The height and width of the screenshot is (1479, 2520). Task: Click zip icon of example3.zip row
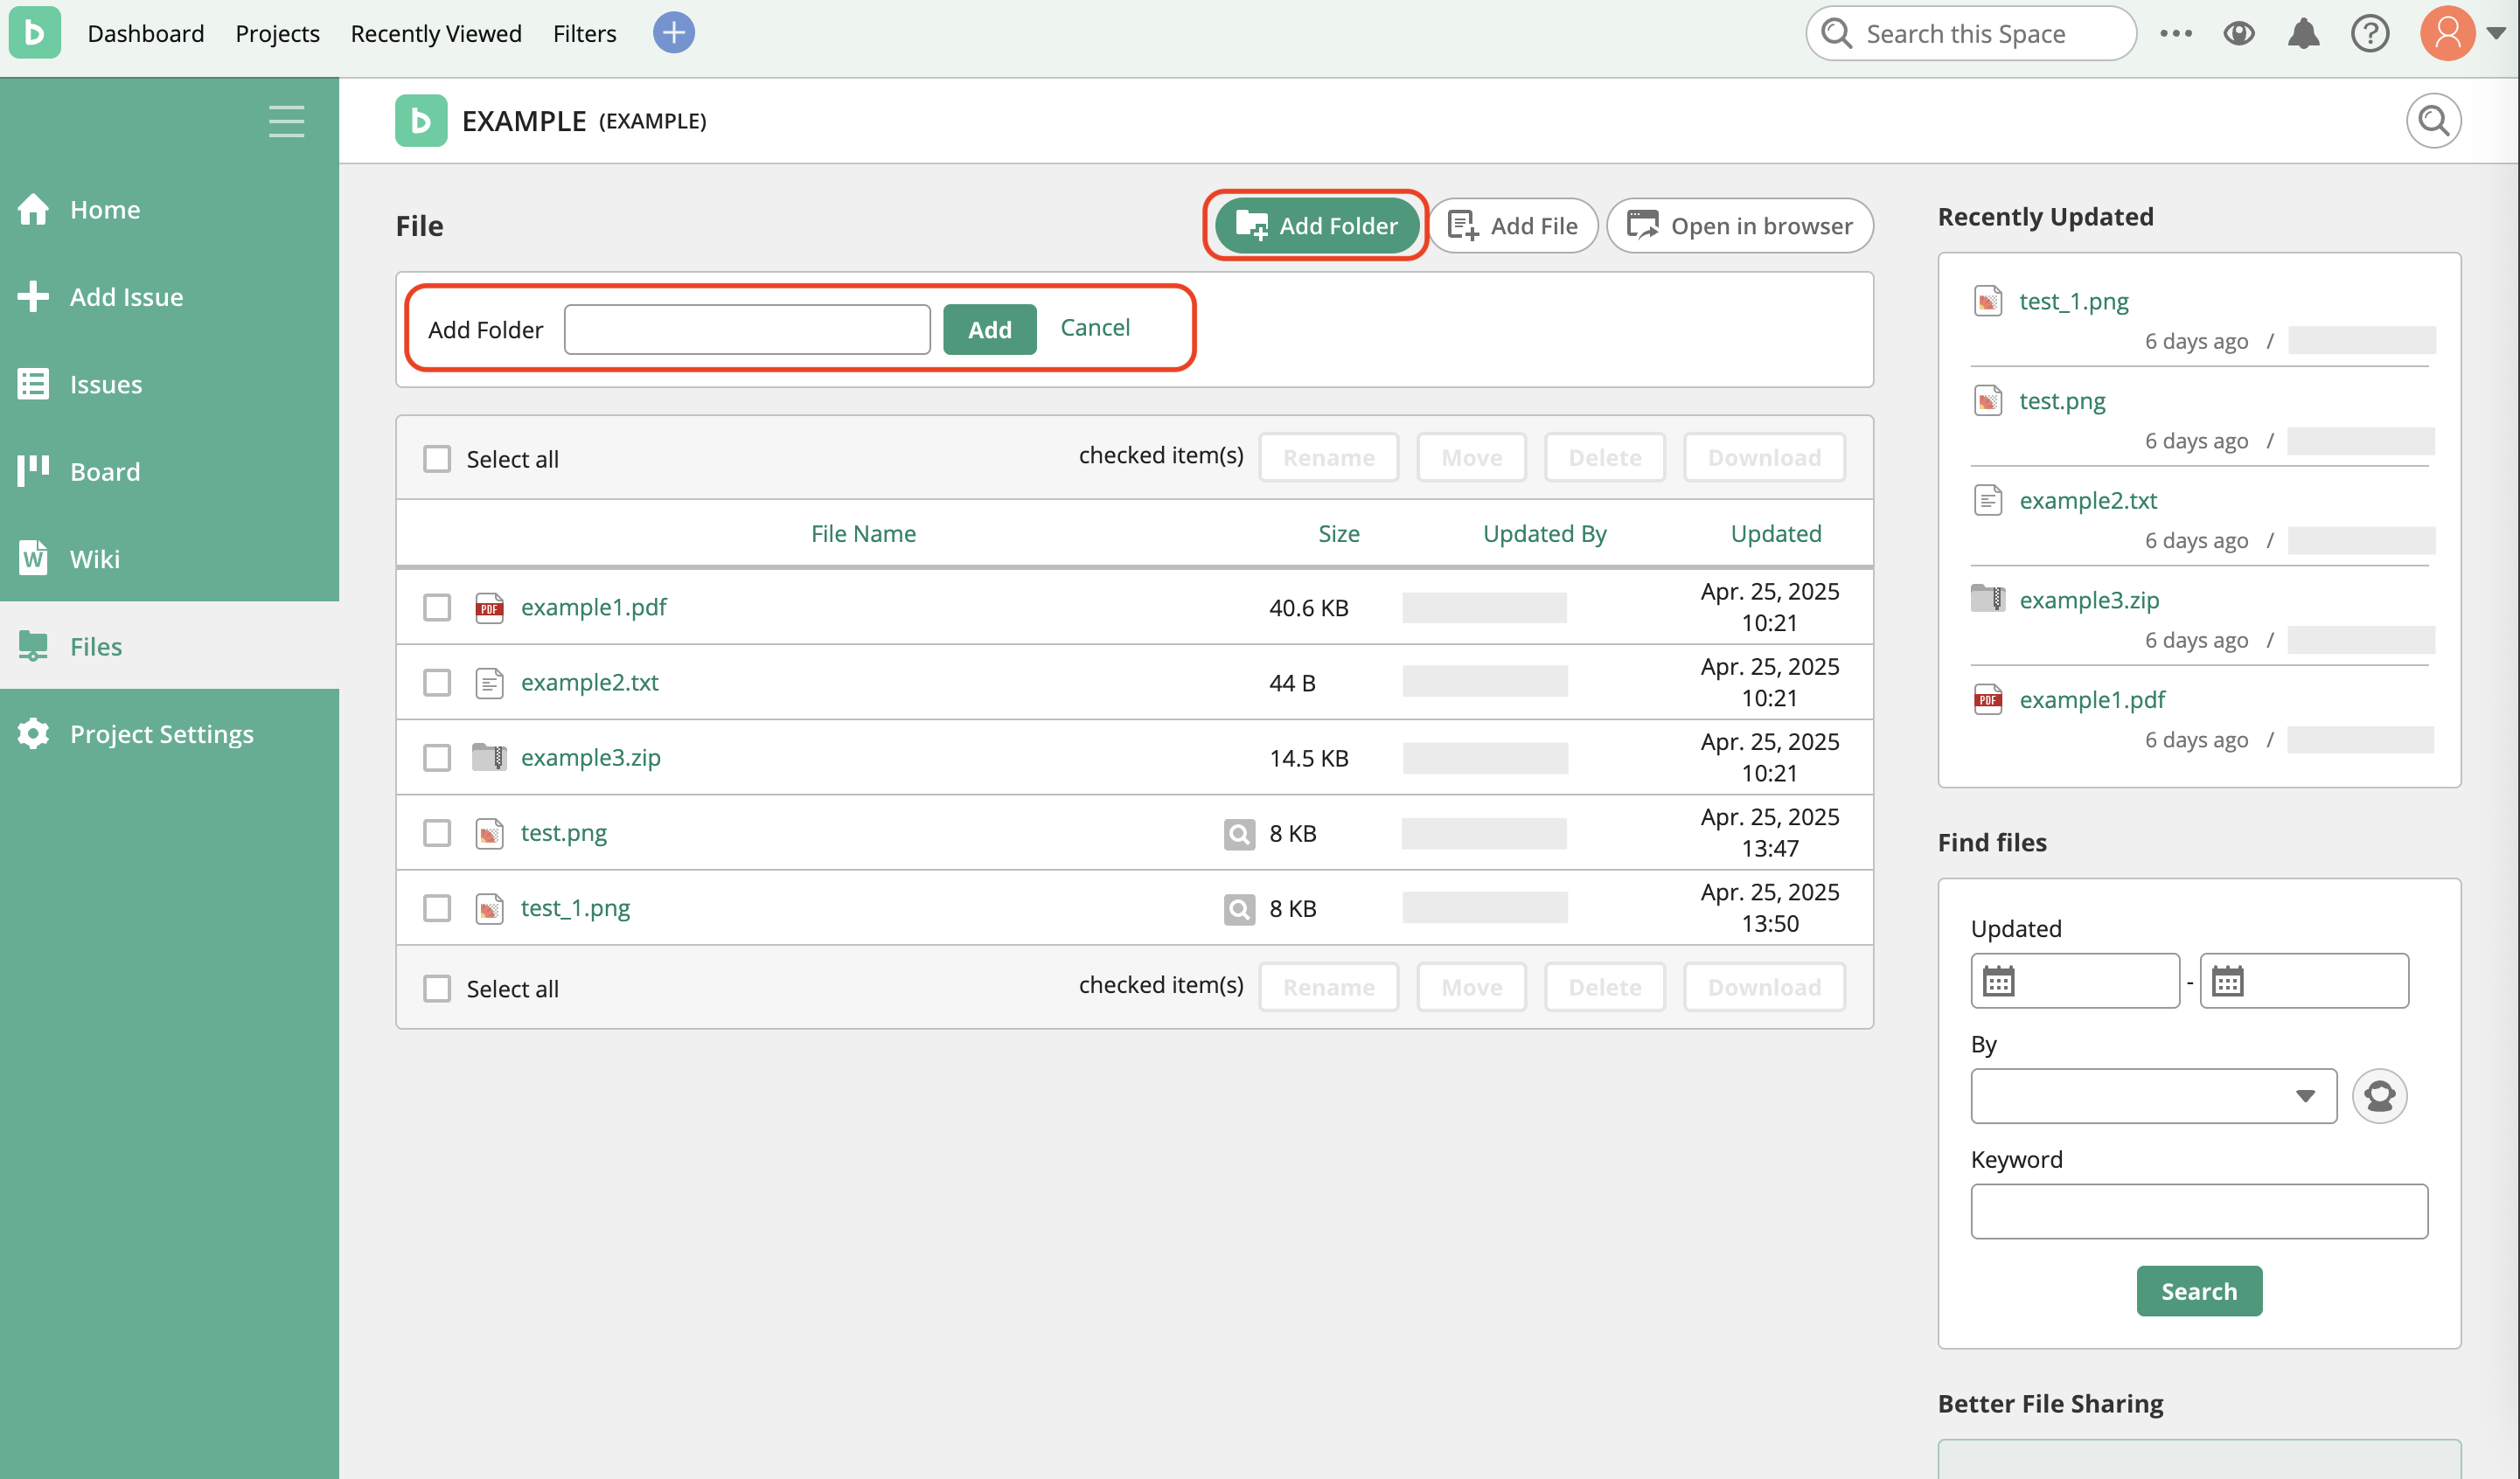click(x=489, y=757)
